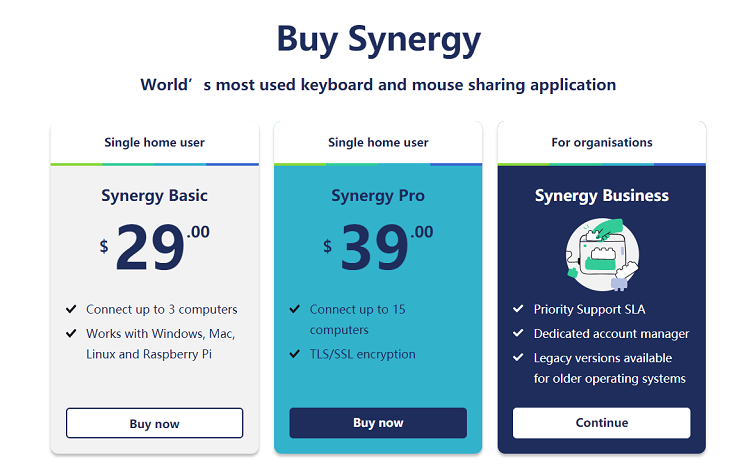Click Single home user header above Synergy Basic
This screenshot has height=471, width=750.
[154, 142]
